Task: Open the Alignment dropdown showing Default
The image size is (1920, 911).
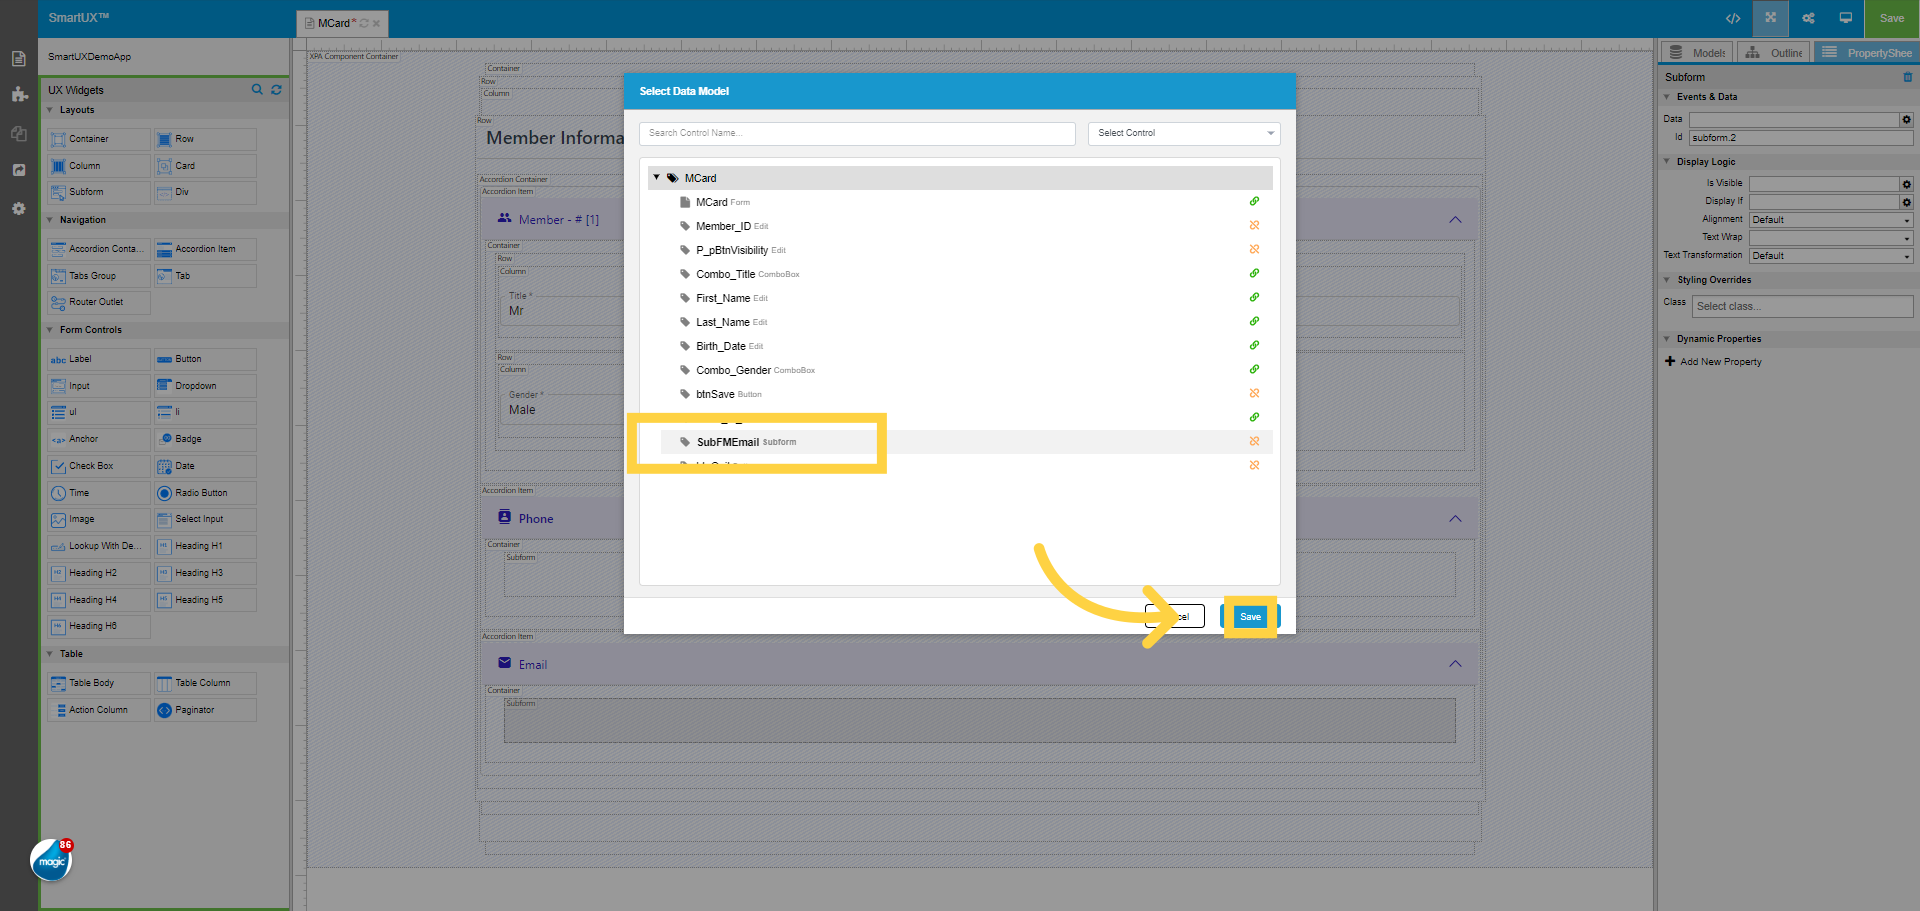Action: pos(1830,219)
